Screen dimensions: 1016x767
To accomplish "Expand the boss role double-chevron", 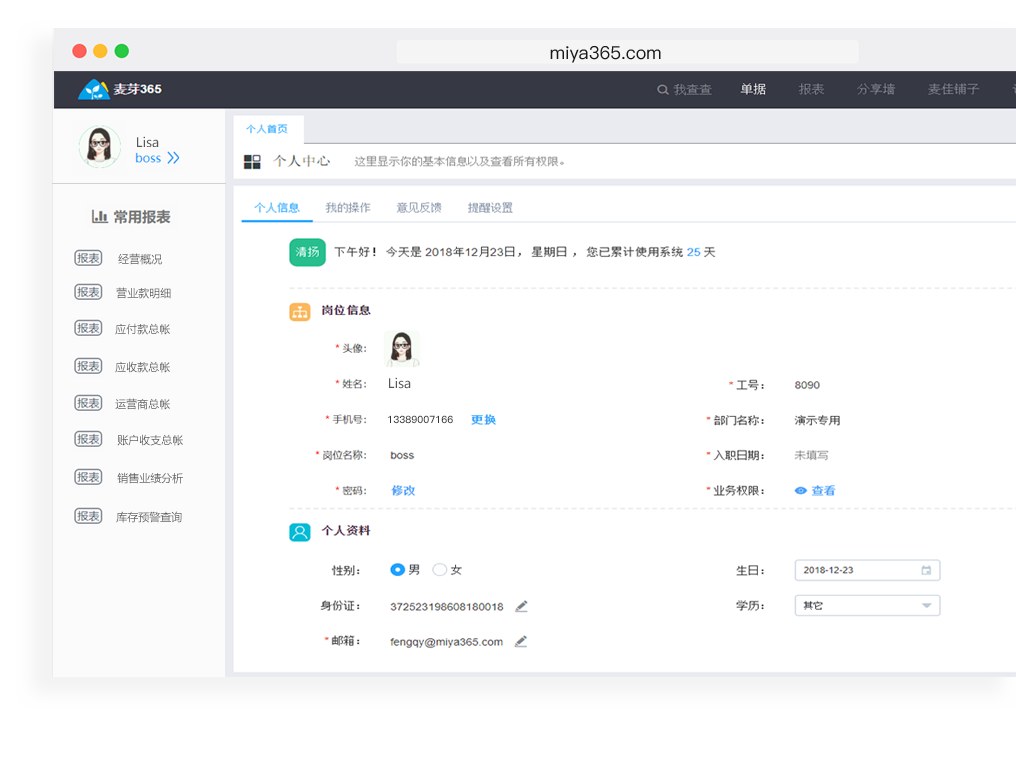I will [x=173, y=158].
